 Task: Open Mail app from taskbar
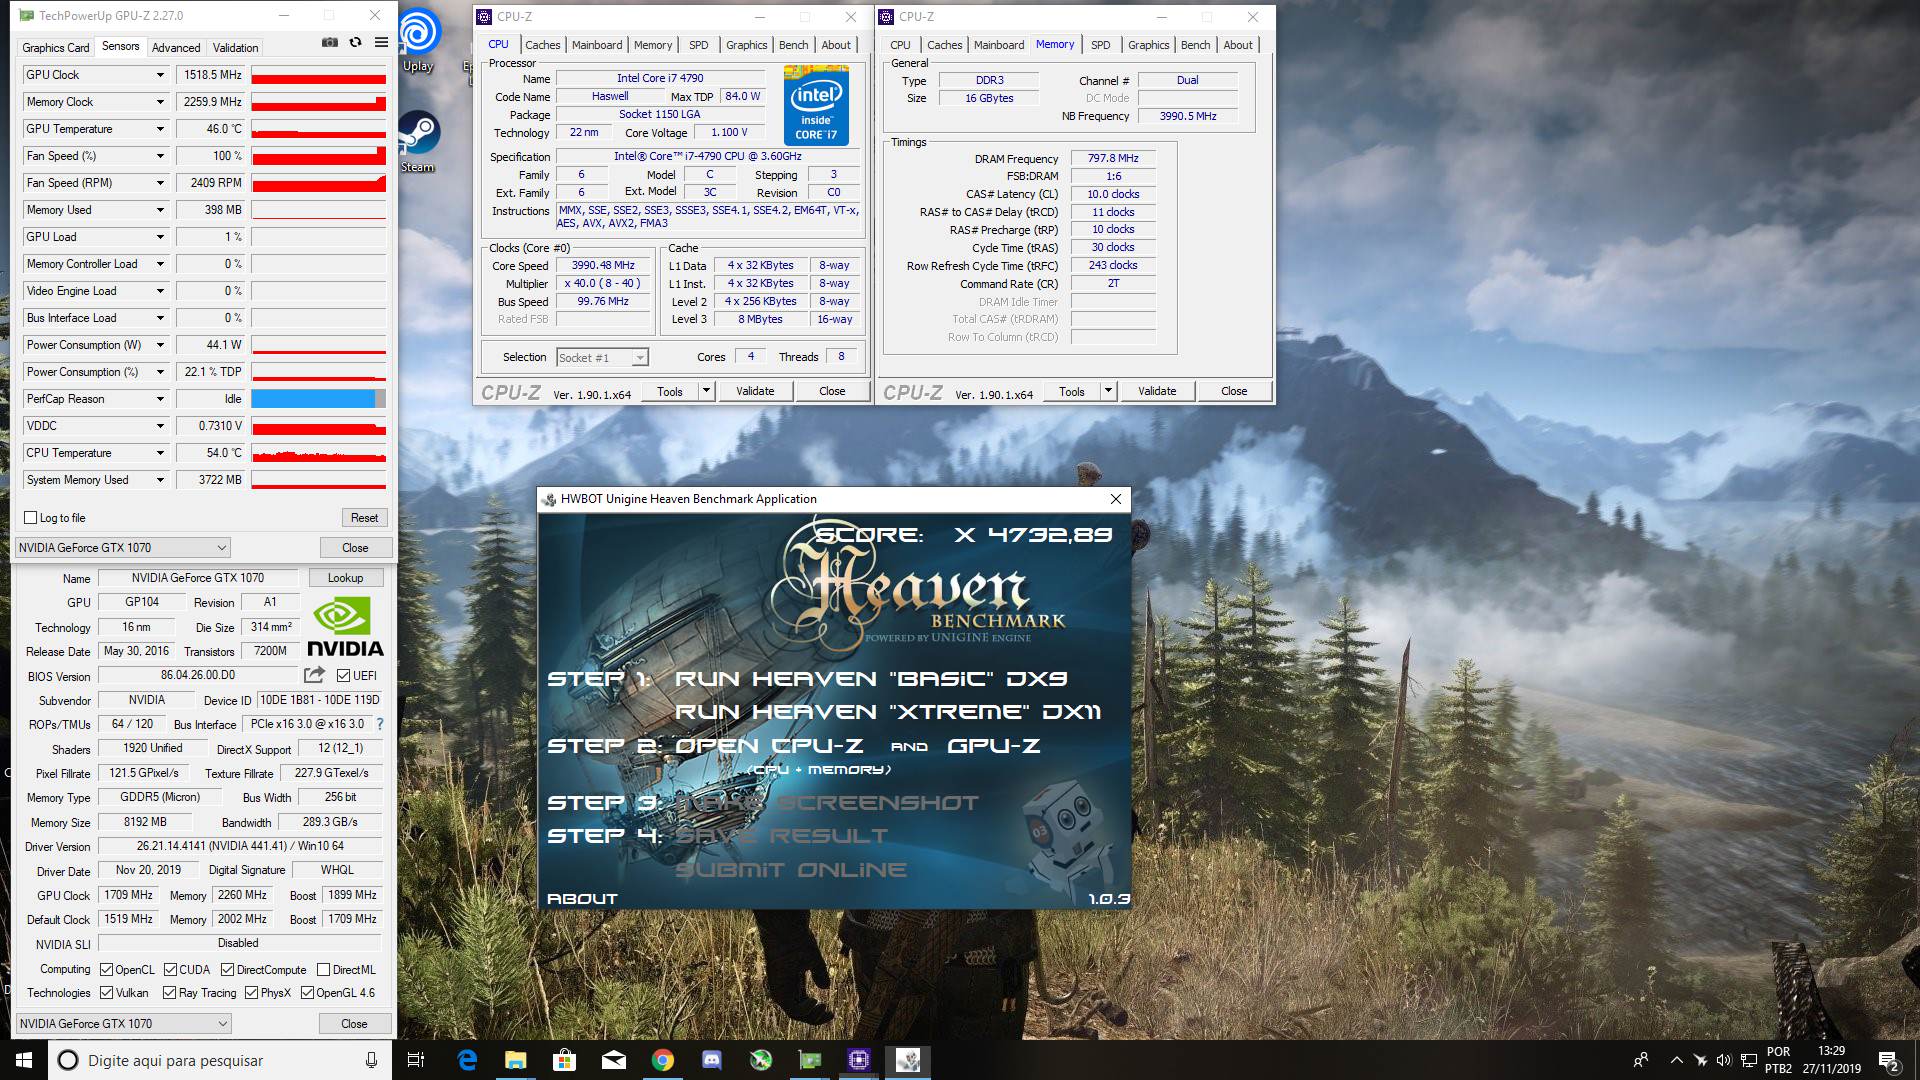click(x=614, y=1060)
